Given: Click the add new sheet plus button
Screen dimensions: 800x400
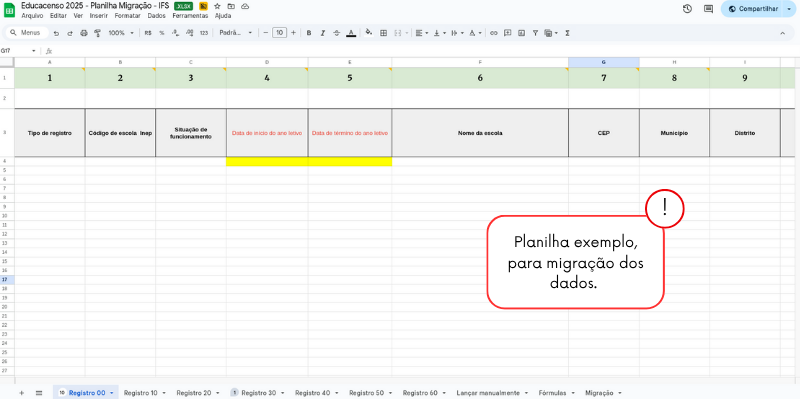Looking at the screenshot, I should click(21, 393).
